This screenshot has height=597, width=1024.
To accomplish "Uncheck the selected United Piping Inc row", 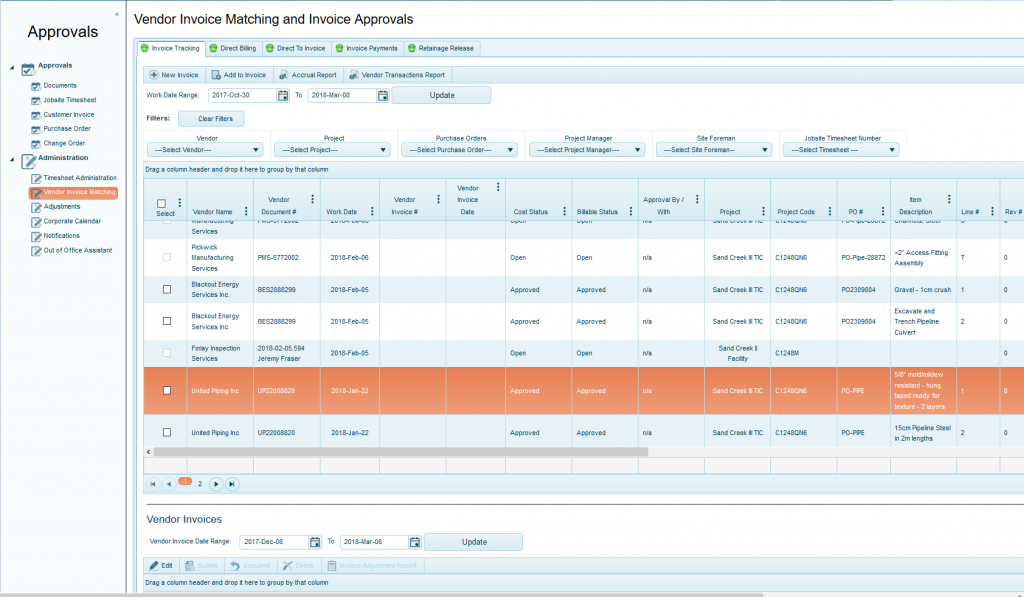I will 165,391.
